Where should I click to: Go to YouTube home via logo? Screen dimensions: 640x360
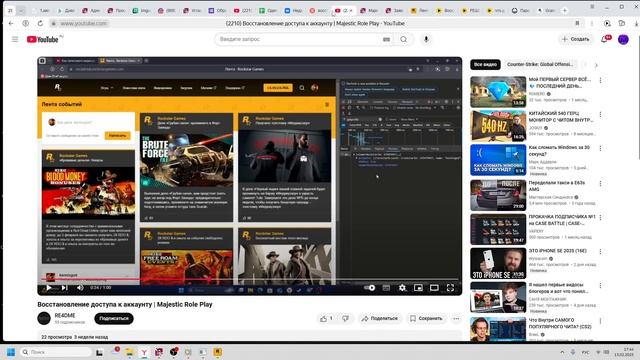click(42, 39)
